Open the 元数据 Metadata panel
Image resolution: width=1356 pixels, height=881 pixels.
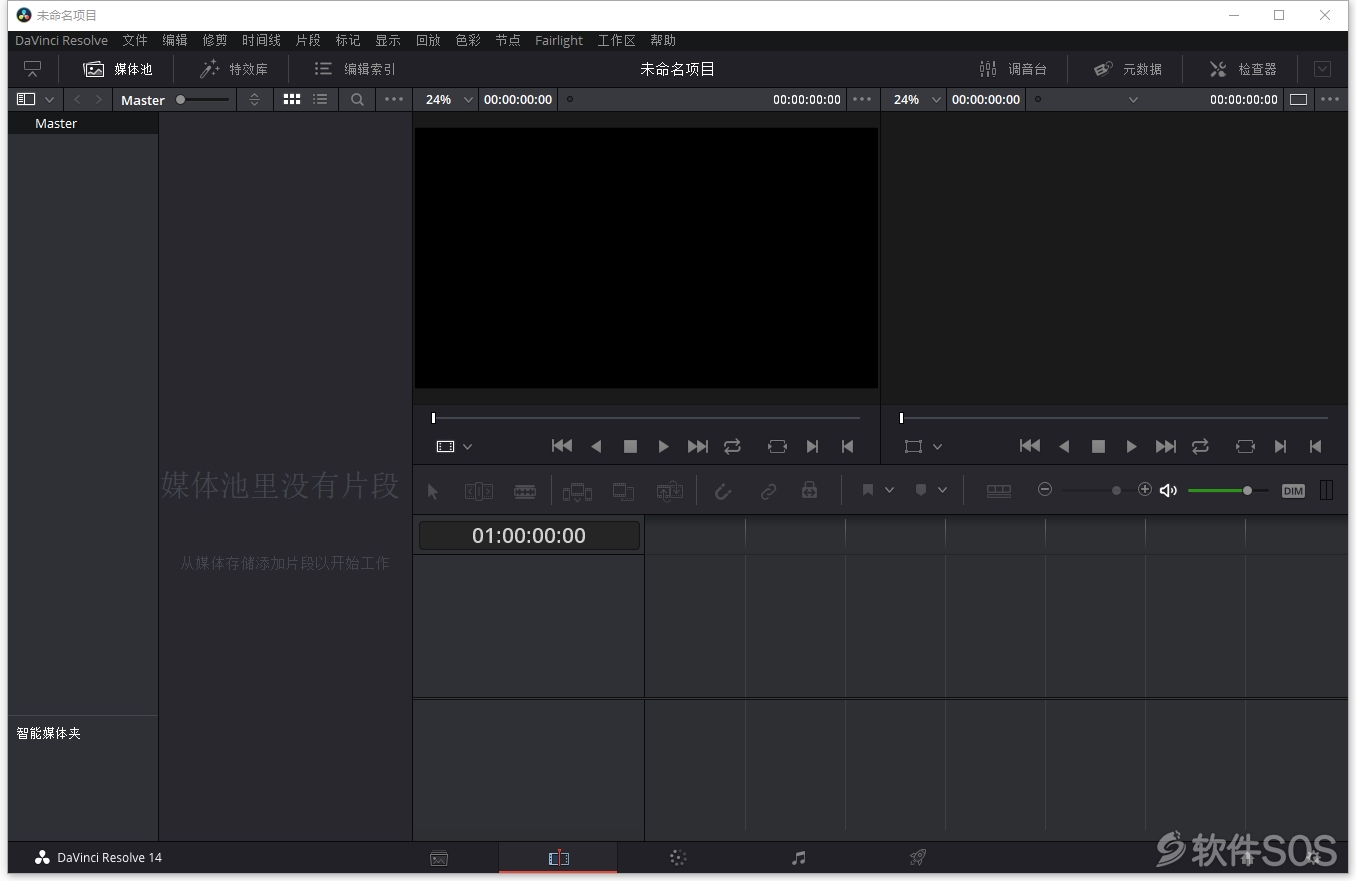click(x=1128, y=69)
